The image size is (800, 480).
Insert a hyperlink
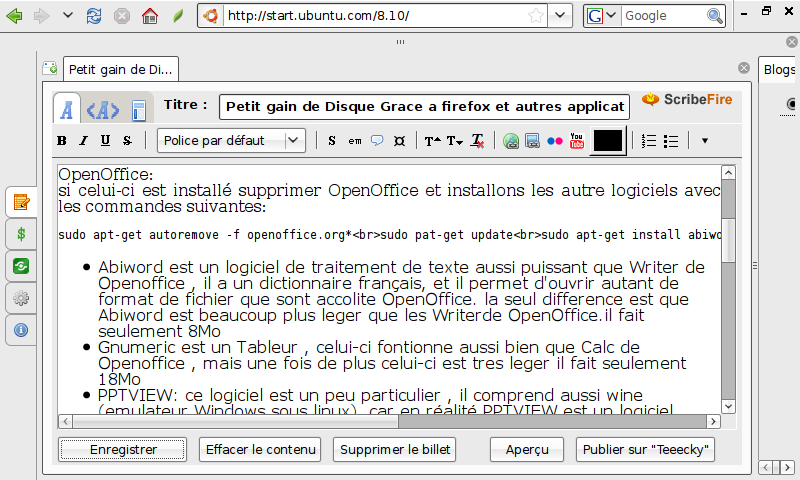click(x=511, y=141)
